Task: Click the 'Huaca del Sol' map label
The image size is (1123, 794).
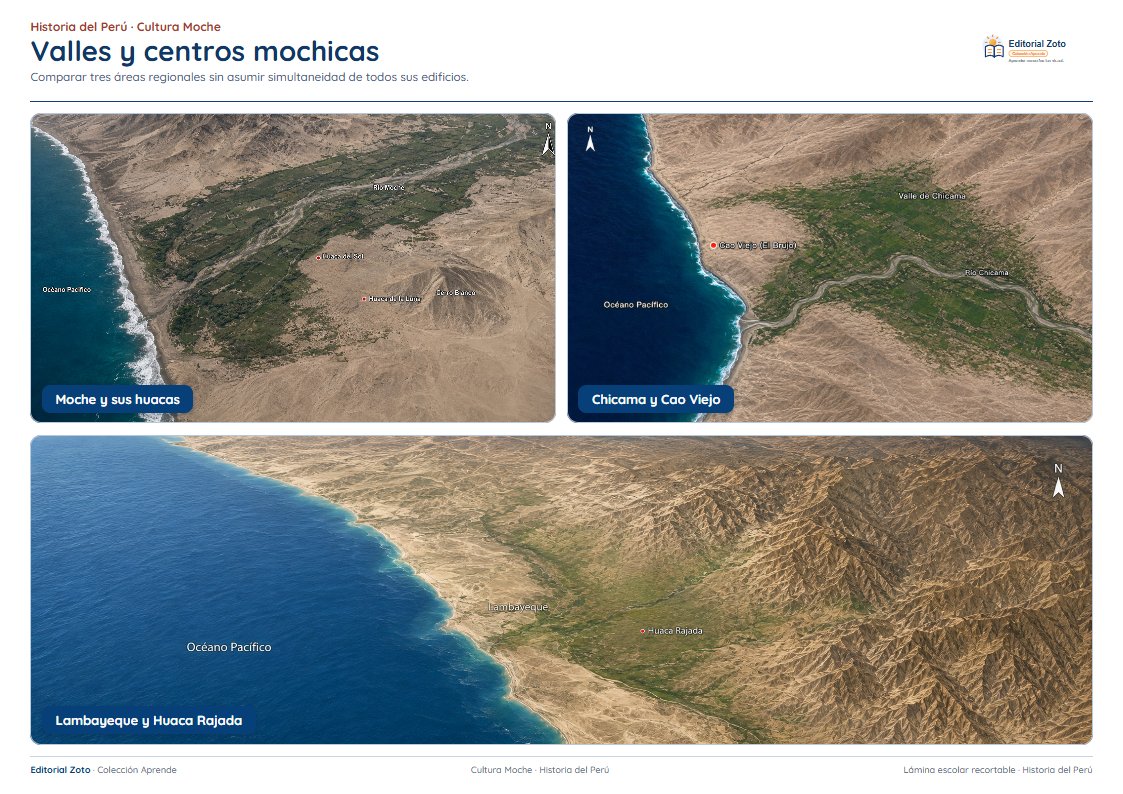Action: pyautogui.click(x=343, y=256)
